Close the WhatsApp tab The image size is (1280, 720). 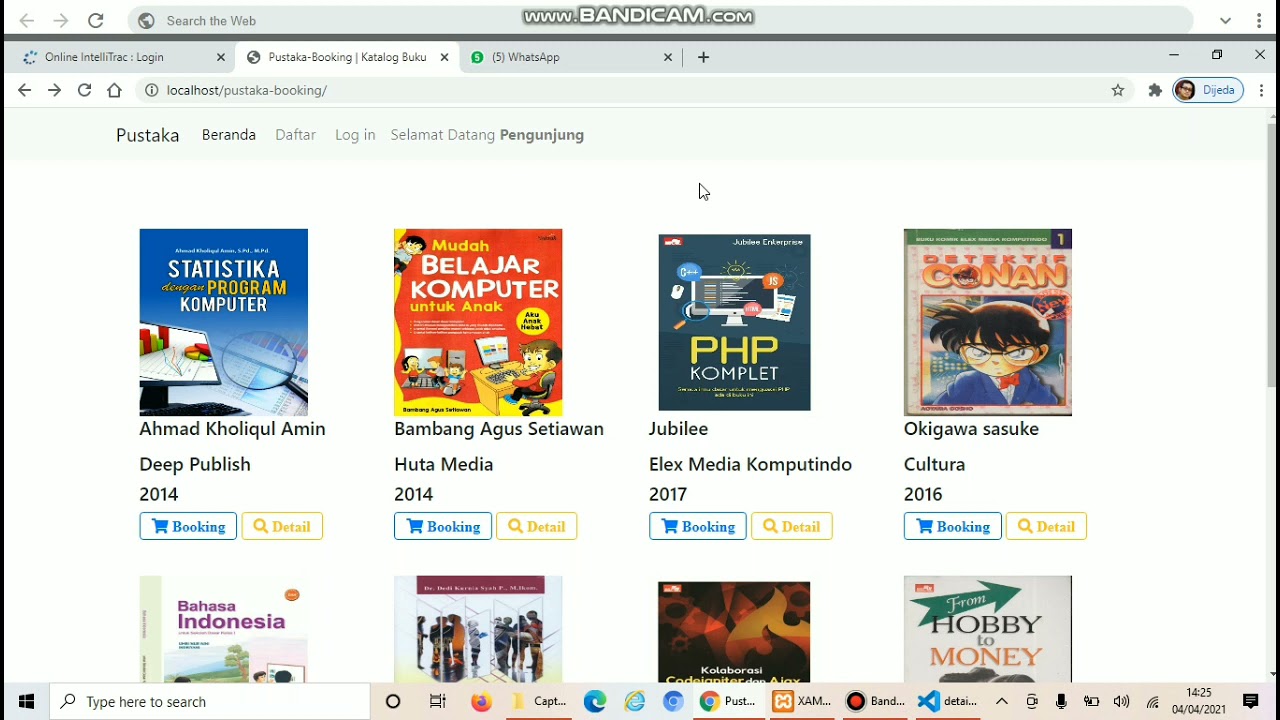(x=668, y=57)
